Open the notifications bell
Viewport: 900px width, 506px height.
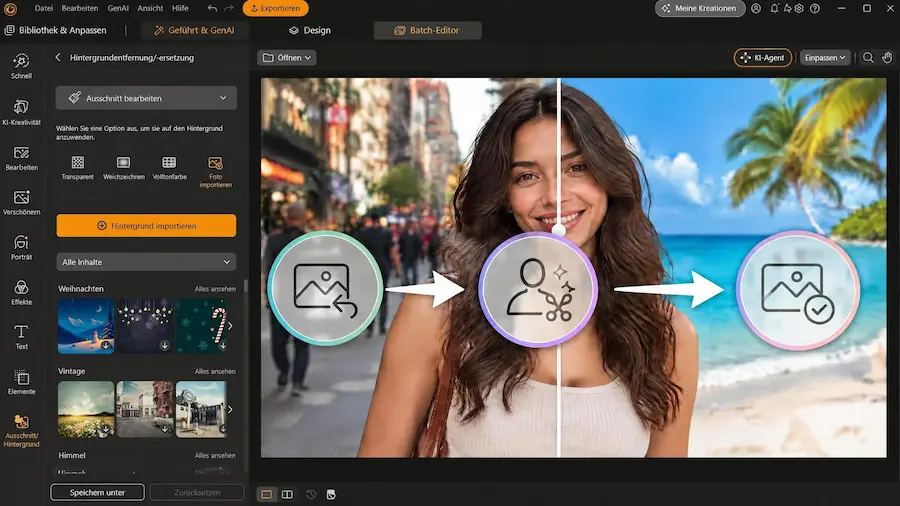[x=774, y=8]
